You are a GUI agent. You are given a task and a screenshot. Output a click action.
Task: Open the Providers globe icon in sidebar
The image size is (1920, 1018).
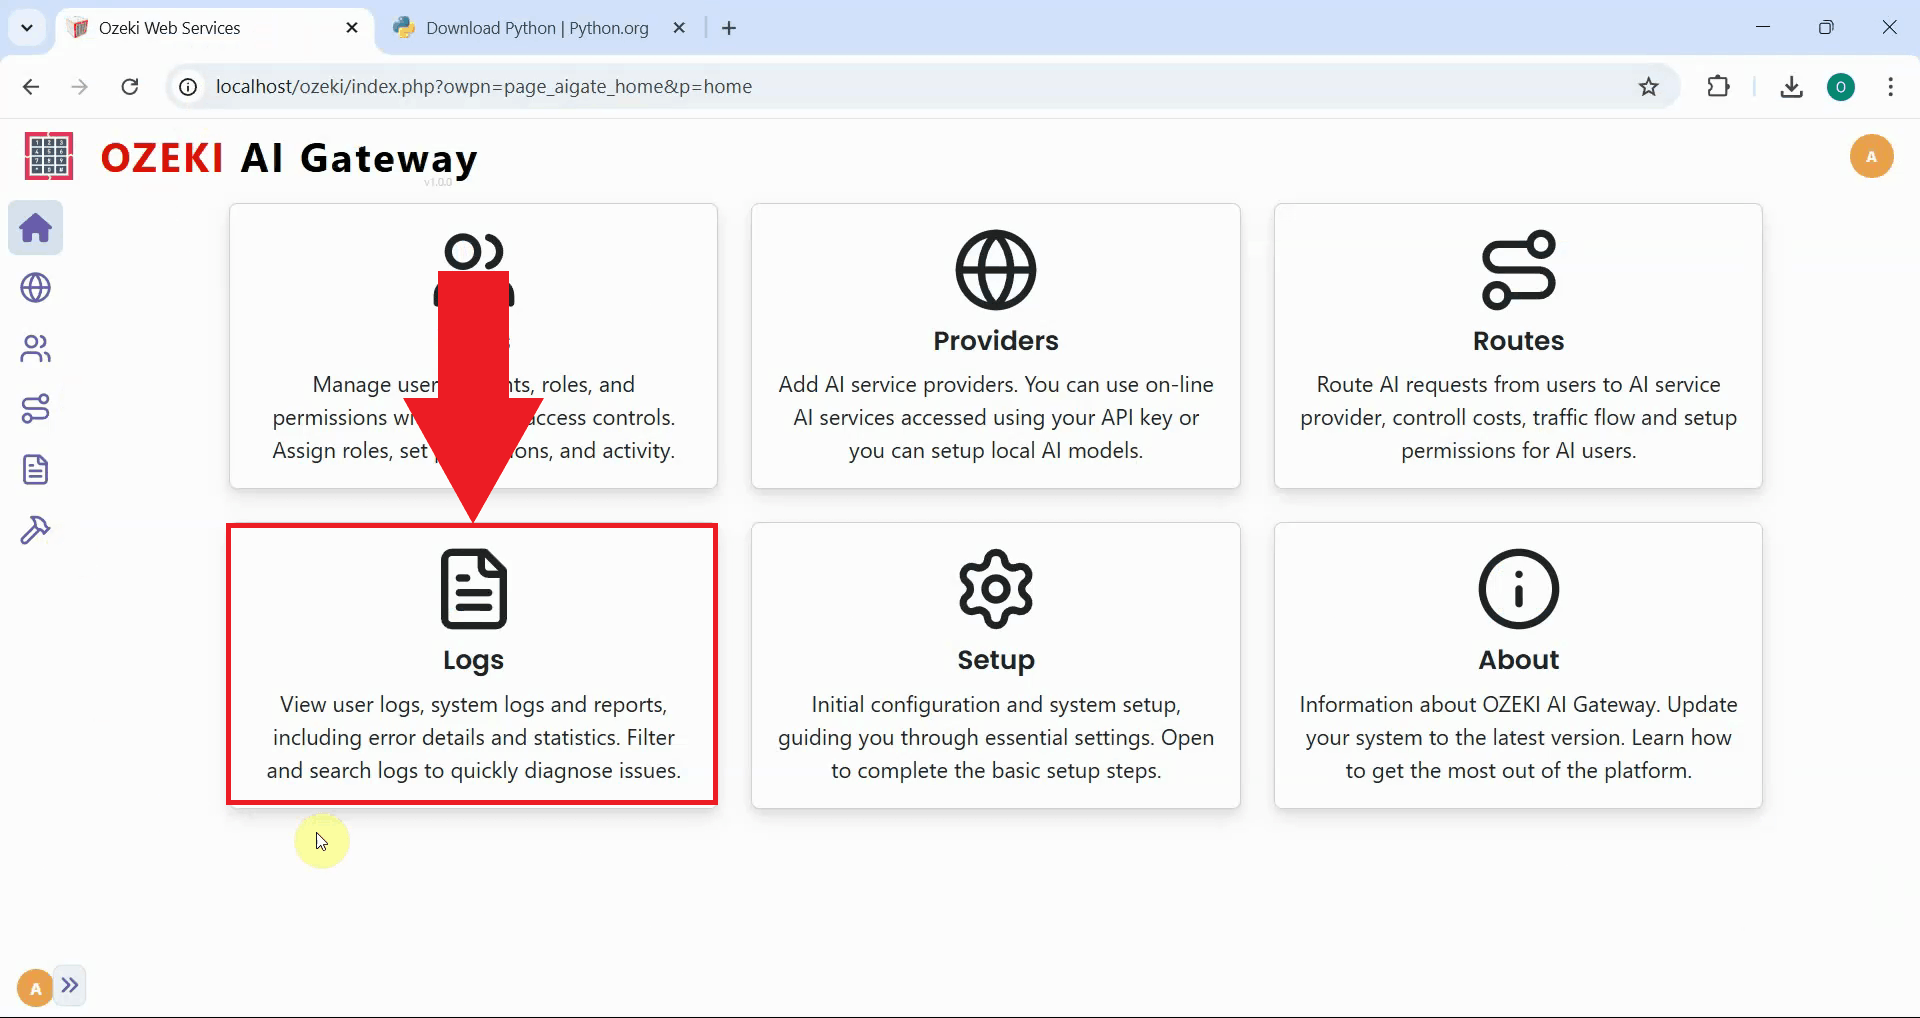(x=35, y=288)
